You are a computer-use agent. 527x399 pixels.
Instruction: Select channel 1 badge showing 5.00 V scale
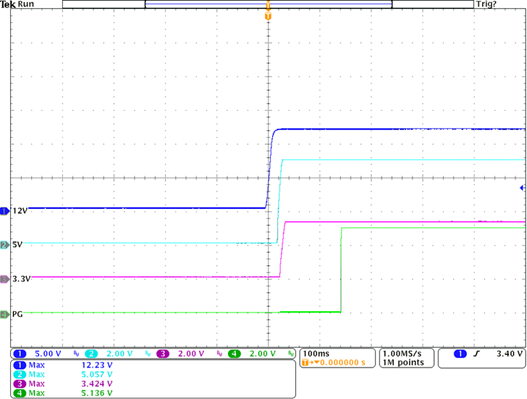[20, 354]
